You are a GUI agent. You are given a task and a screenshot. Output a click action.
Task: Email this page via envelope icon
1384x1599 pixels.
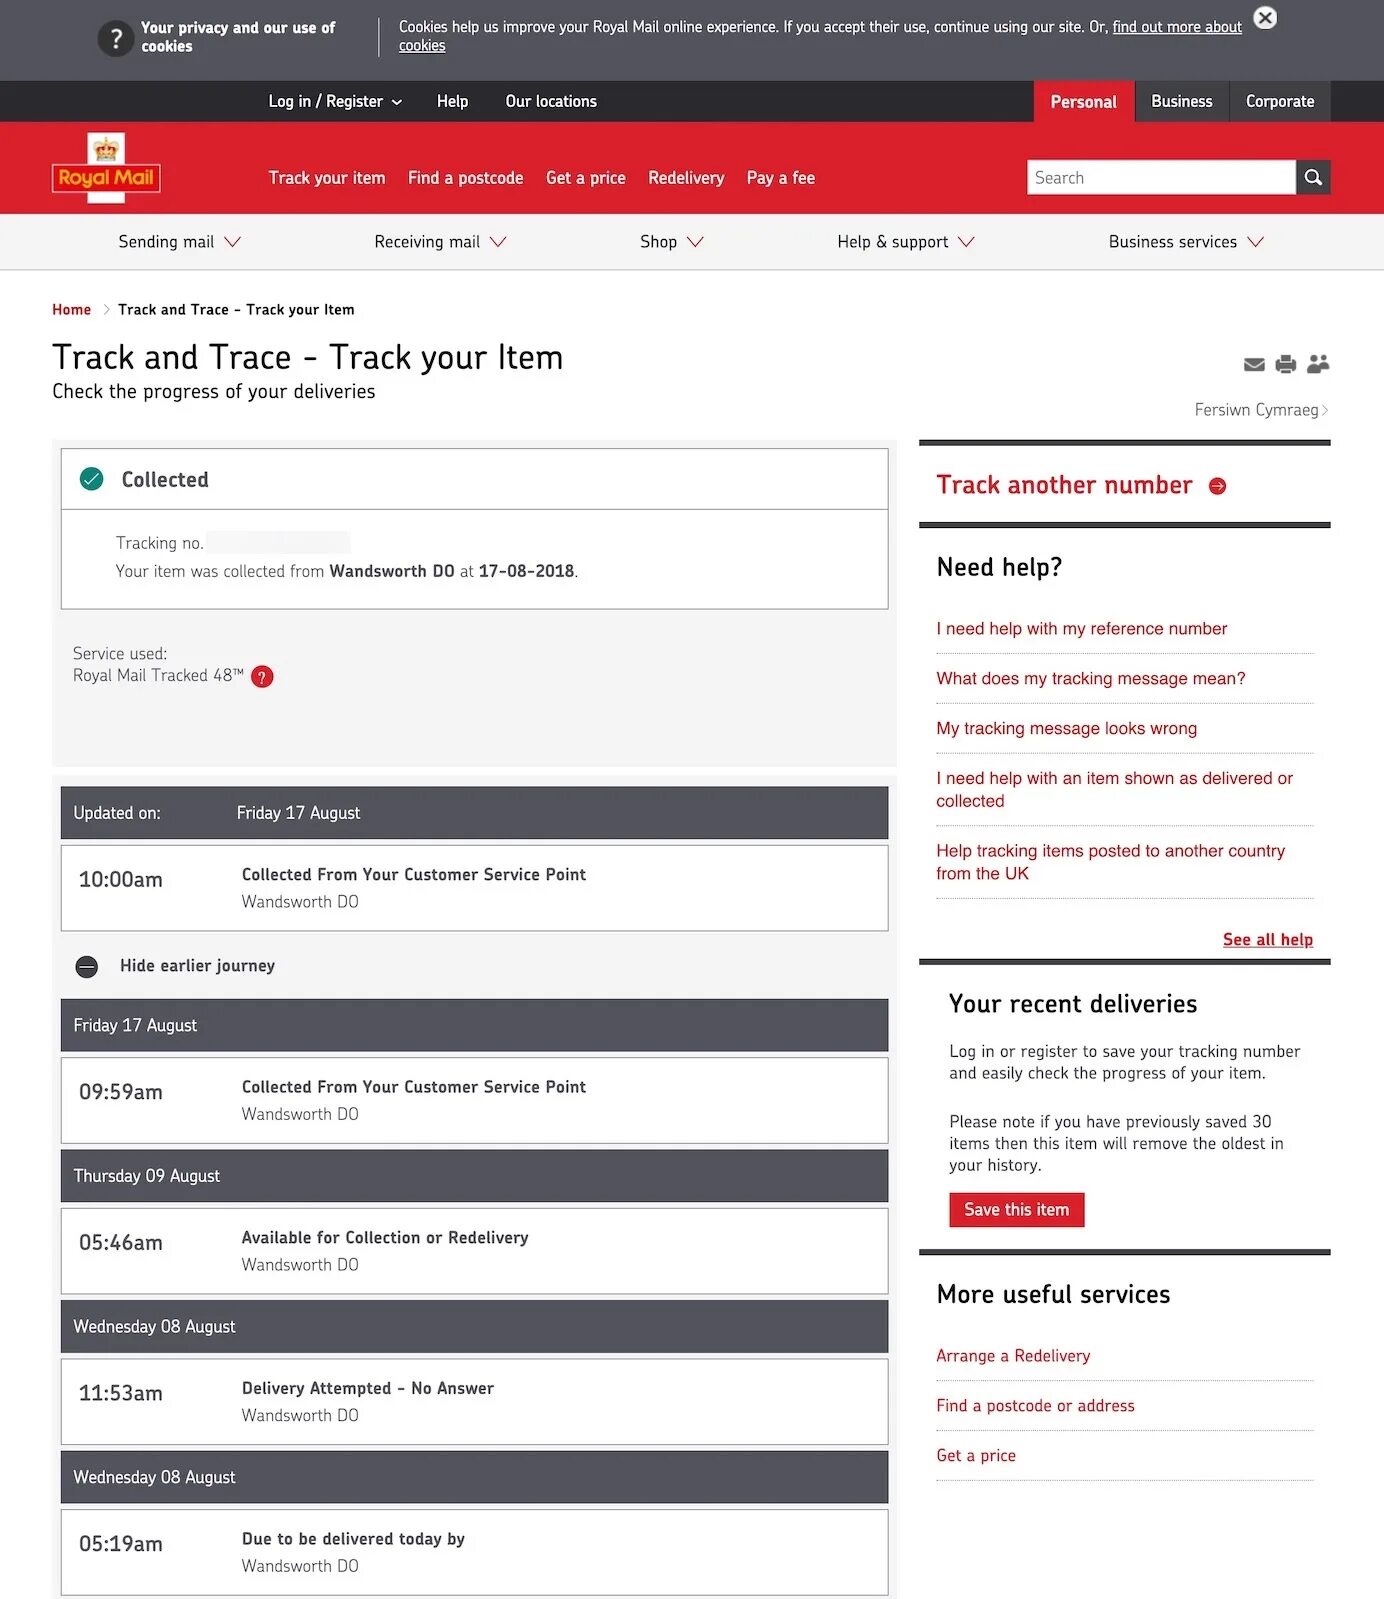[1254, 365]
